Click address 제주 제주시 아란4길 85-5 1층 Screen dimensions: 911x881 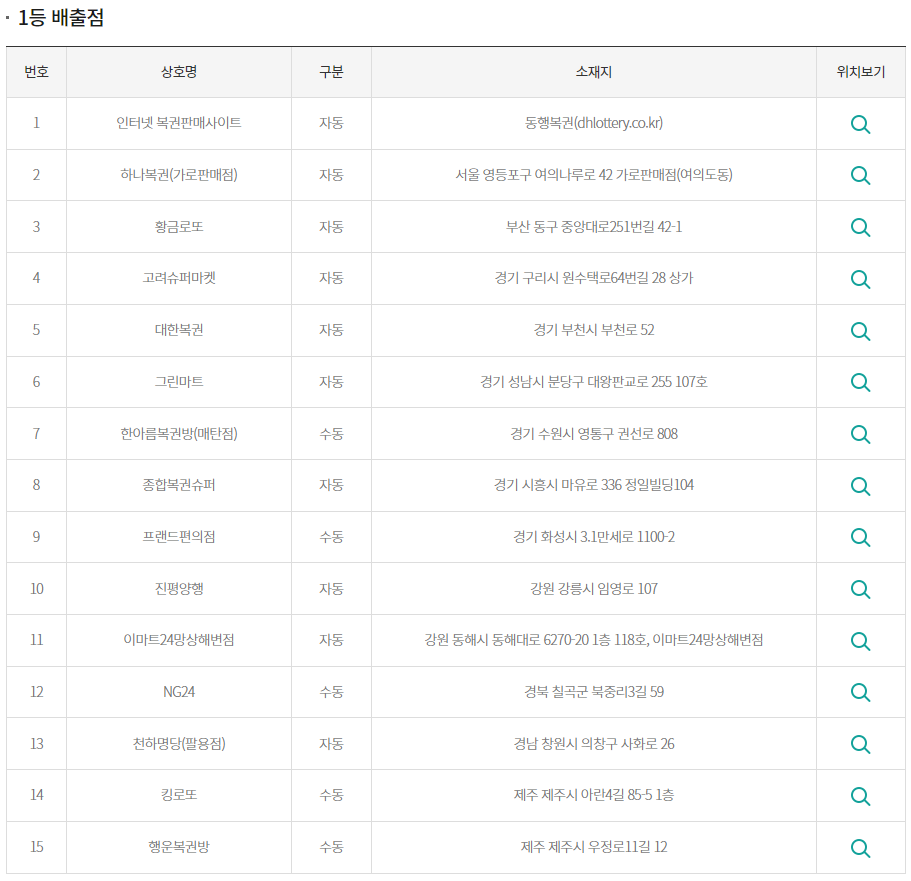pos(594,794)
